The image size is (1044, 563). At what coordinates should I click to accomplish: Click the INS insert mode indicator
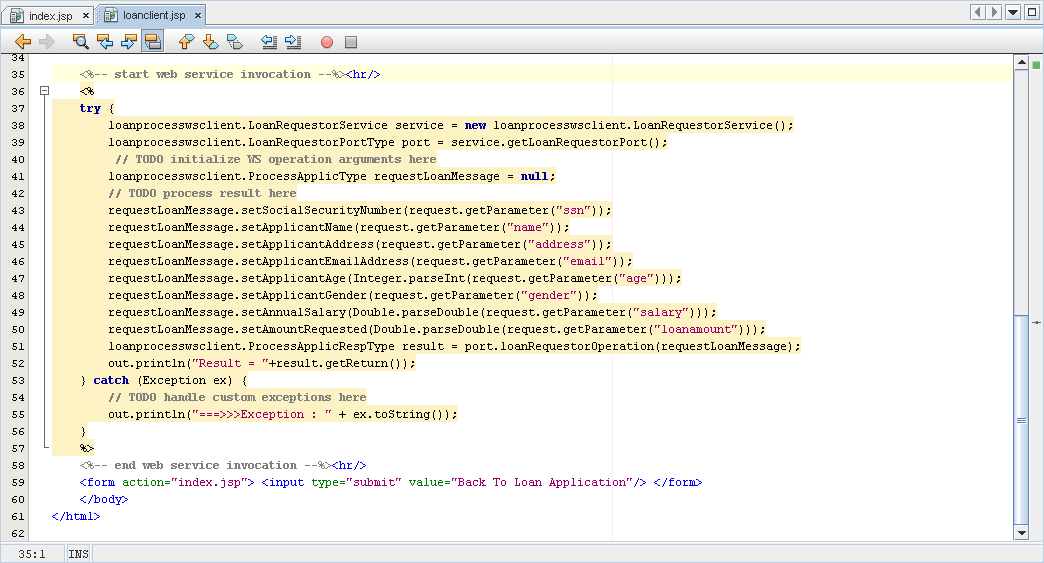tap(79, 554)
